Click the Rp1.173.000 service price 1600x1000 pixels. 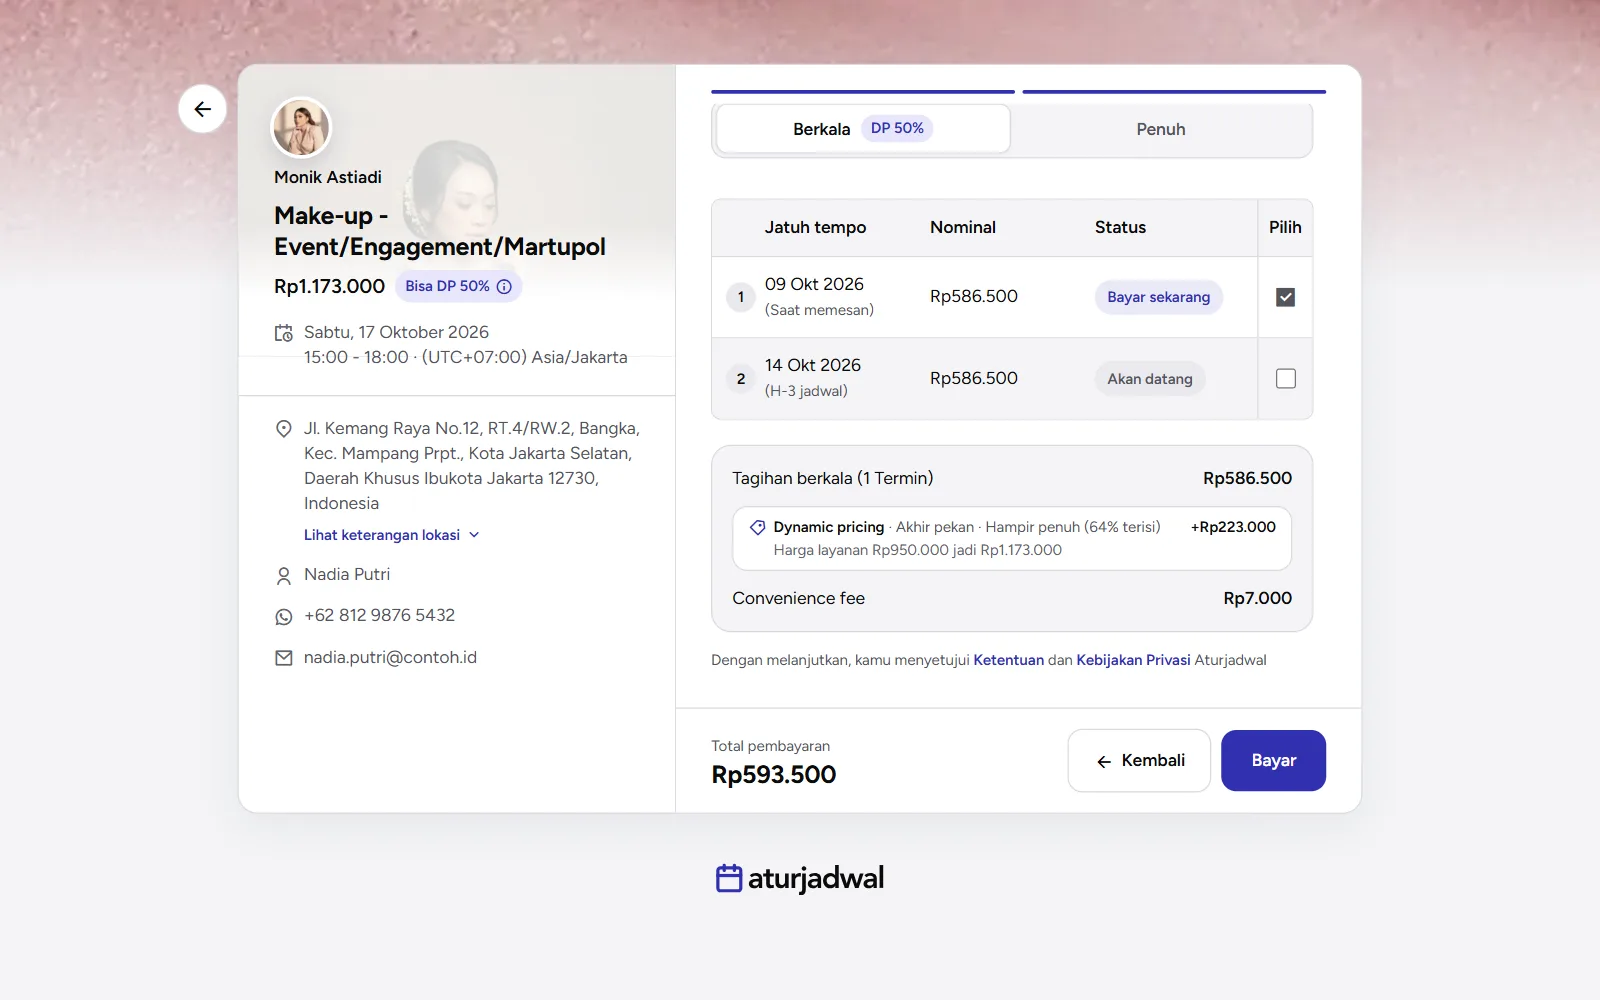pyautogui.click(x=329, y=286)
